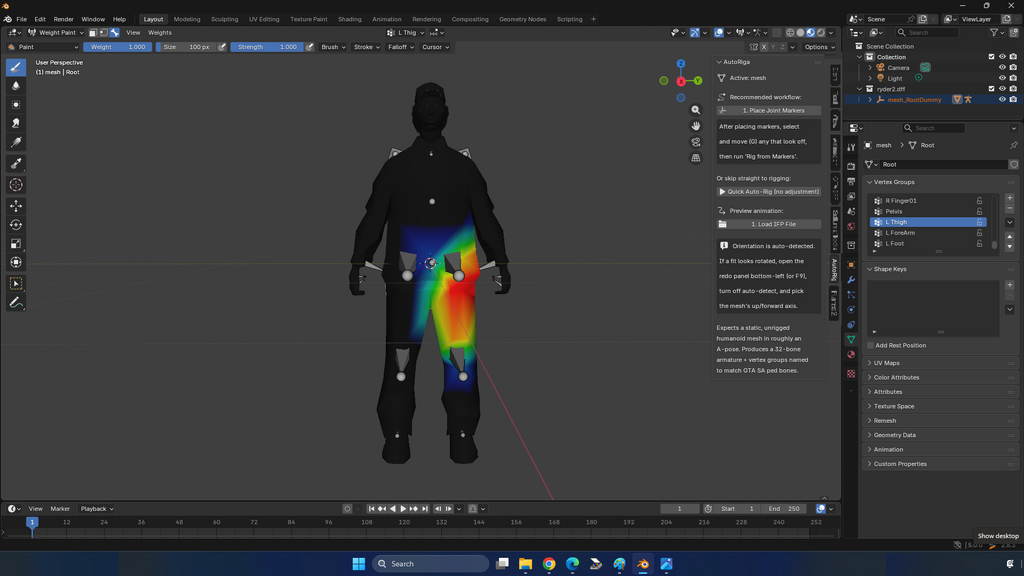Select the Move tool
Image resolution: width=1024 pixels, height=576 pixels.
(16, 206)
